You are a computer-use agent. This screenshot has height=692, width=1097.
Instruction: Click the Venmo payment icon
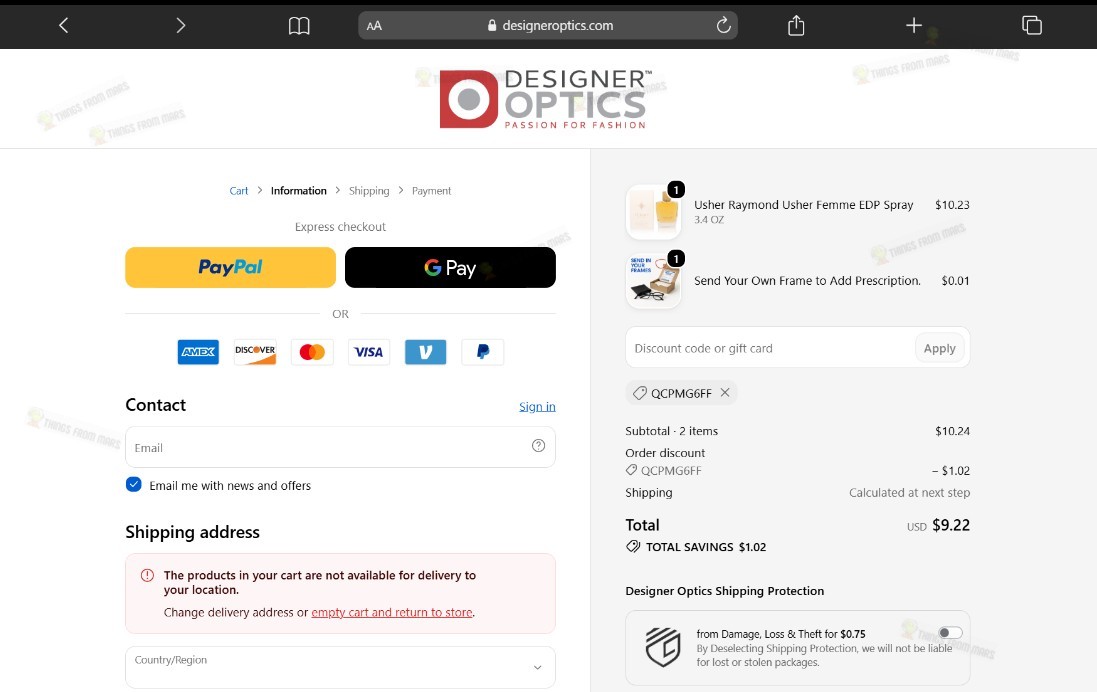coord(425,352)
